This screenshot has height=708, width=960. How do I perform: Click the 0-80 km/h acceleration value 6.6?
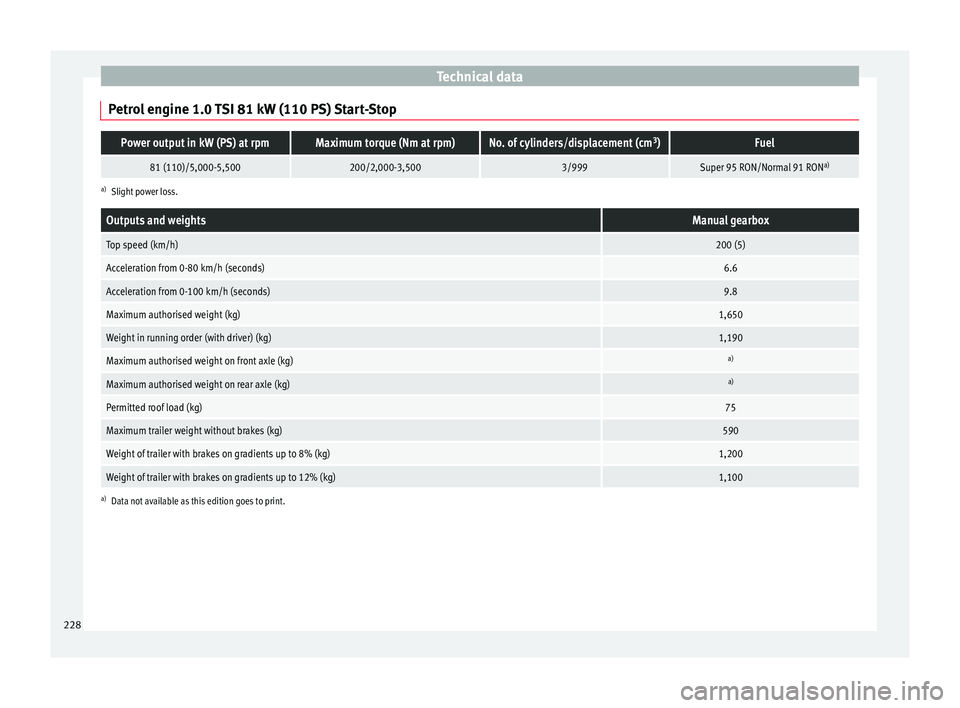click(x=729, y=268)
